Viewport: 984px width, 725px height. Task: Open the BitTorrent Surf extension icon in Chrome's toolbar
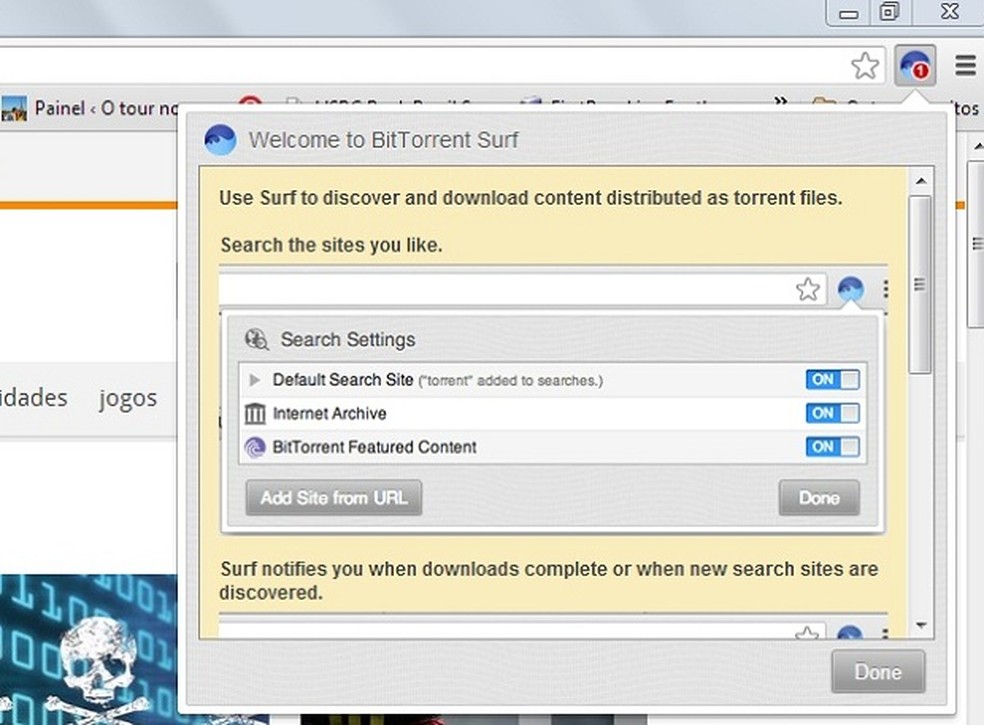pyautogui.click(x=915, y=65)
